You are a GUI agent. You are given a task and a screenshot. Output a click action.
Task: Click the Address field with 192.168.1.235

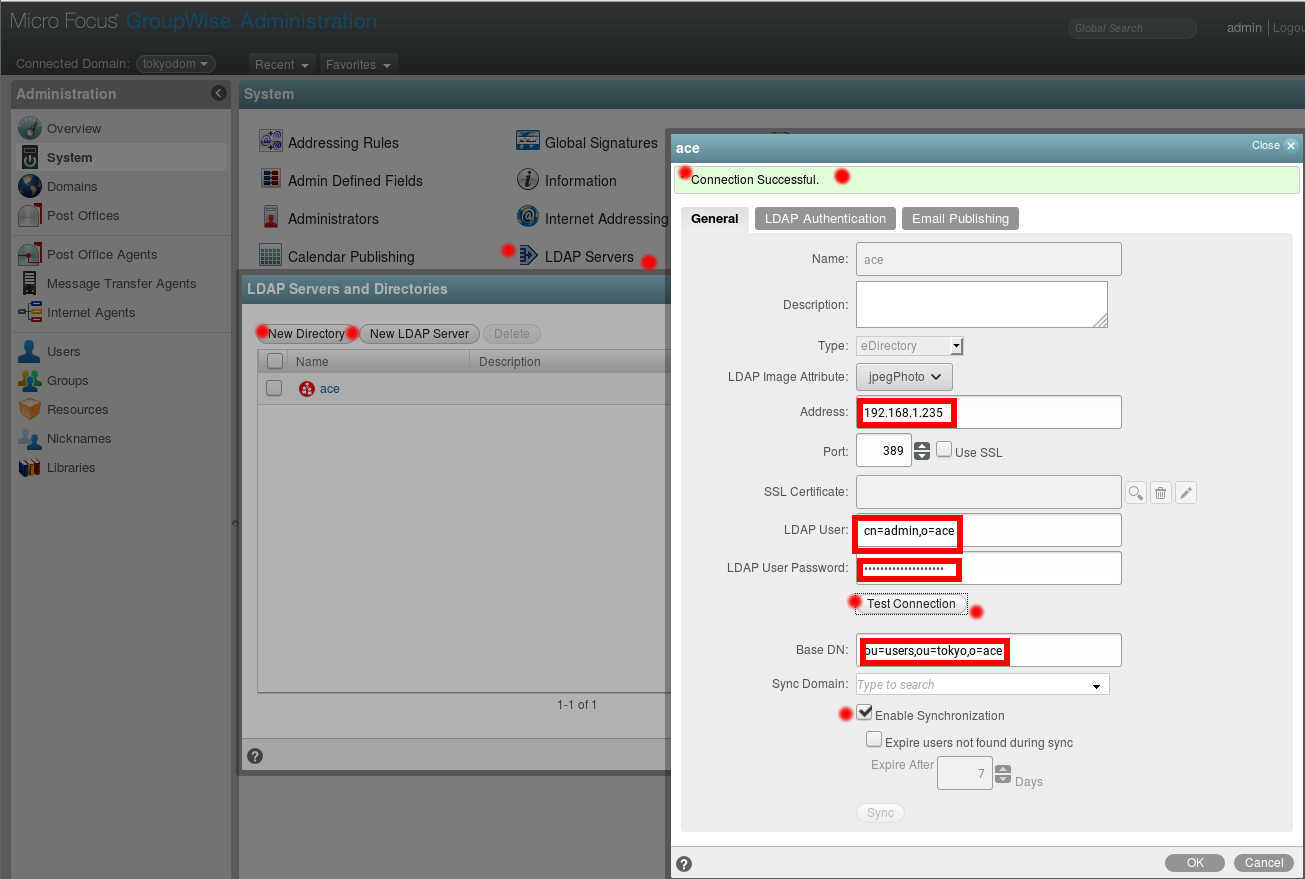[989, 412]
